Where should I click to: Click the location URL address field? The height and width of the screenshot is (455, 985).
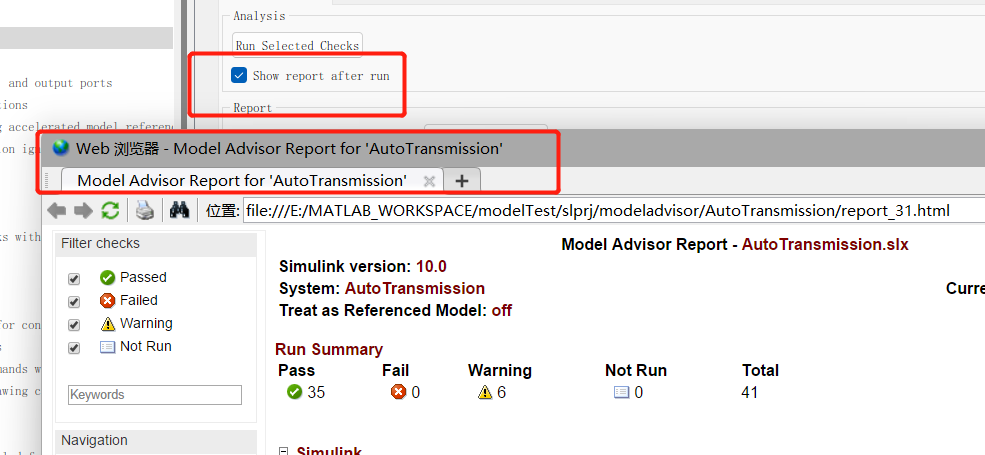pos(614,211)
